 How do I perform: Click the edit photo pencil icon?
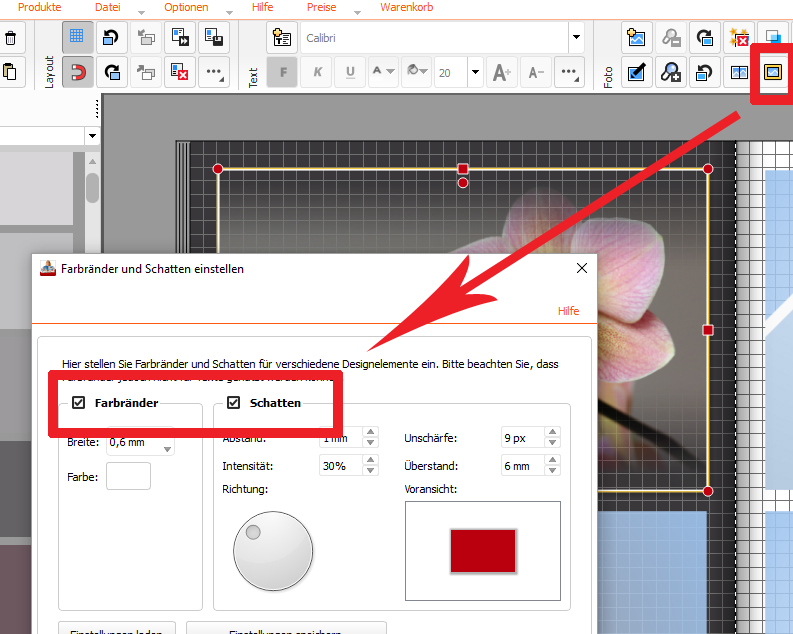pos(636,72)
